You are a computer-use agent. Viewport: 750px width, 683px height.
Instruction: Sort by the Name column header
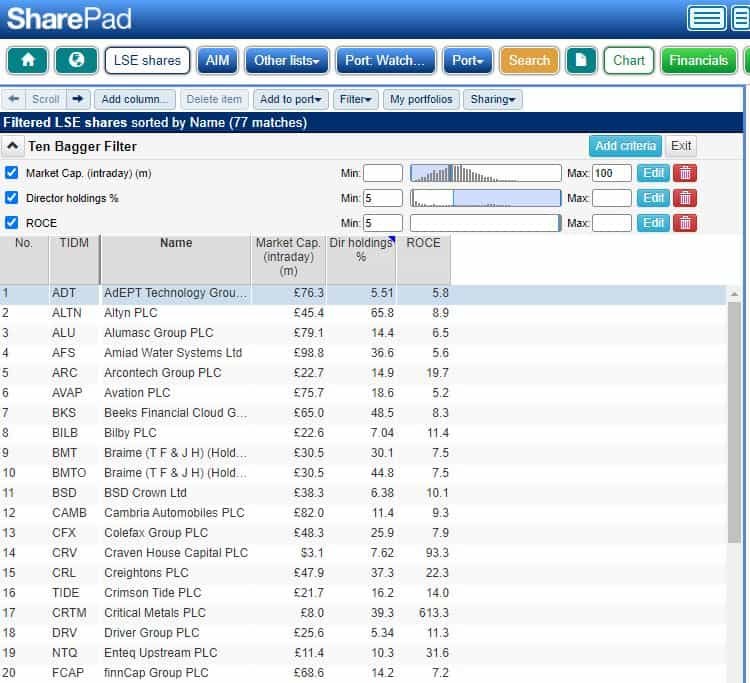176,259
